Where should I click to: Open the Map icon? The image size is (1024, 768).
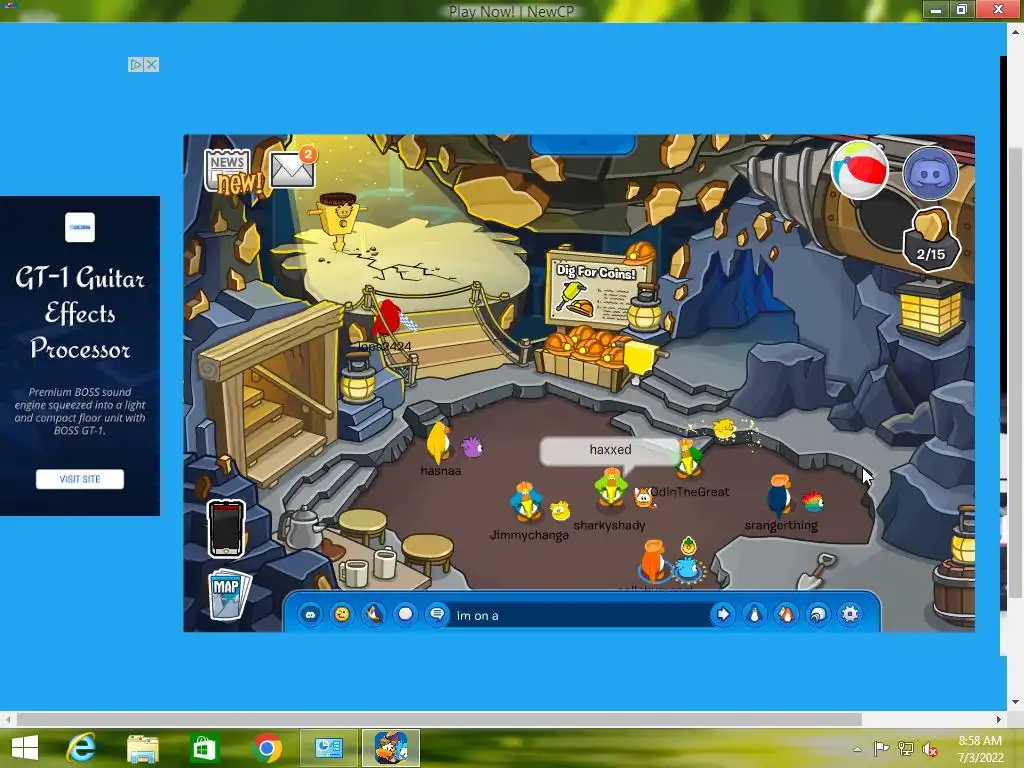227,594
